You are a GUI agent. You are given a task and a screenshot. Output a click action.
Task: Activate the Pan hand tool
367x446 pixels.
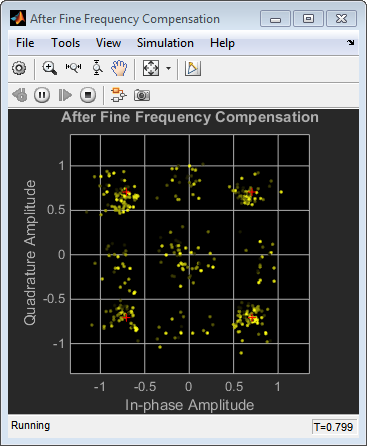pyautogui.click(x=119, y=68)
